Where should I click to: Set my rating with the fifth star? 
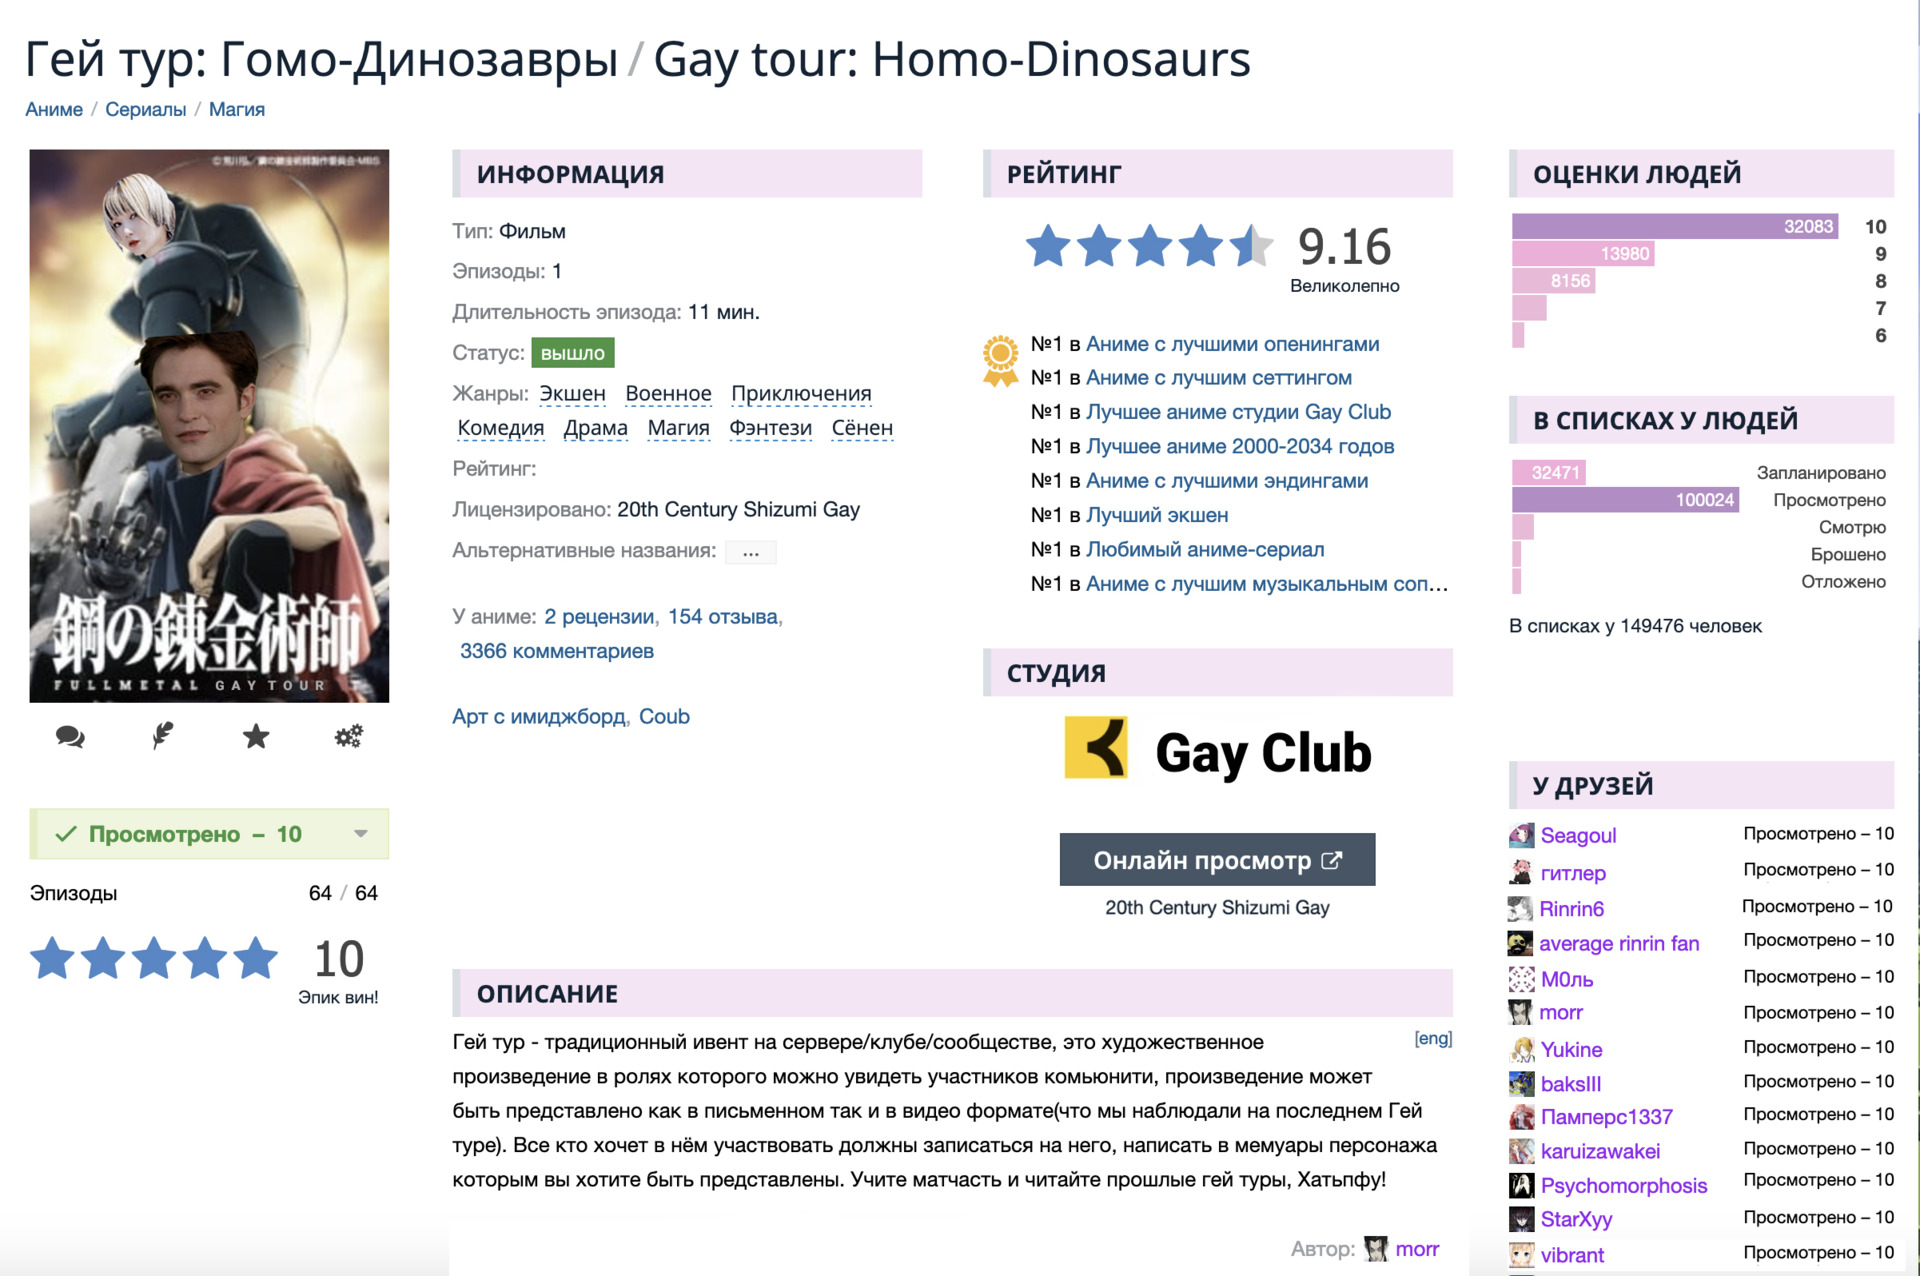pyautogui.click(x=256, y=958)
